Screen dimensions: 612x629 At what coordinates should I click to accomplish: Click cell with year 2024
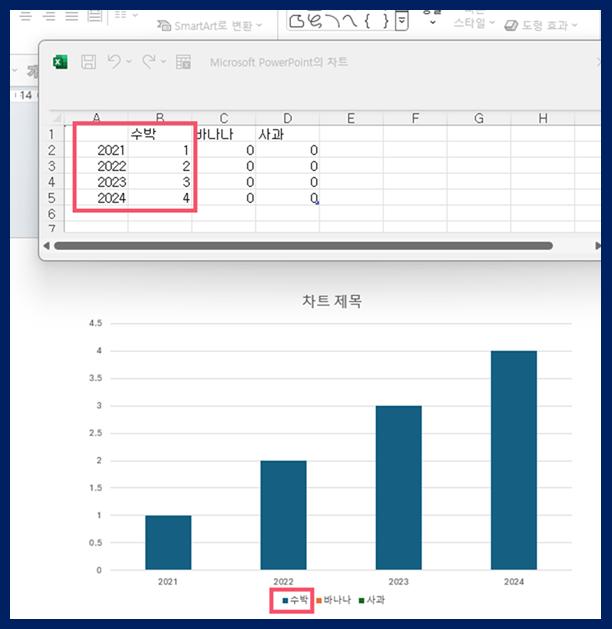(96, 198)
